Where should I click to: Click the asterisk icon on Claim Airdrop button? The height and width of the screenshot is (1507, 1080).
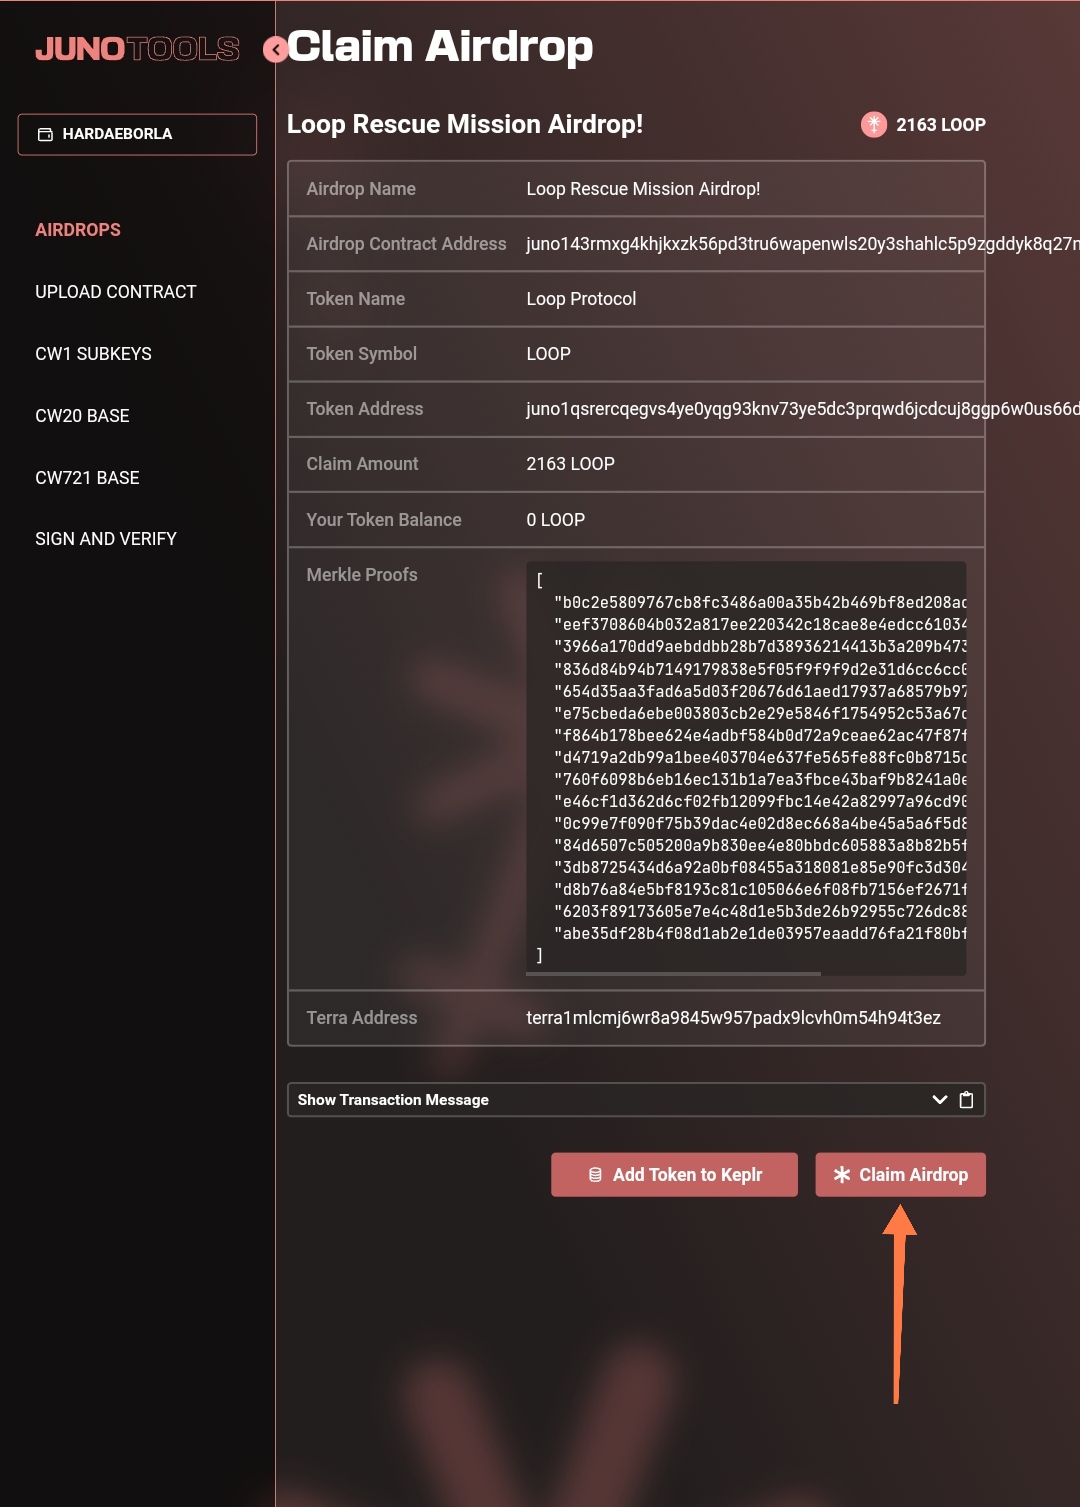(x=842, y=1175)
